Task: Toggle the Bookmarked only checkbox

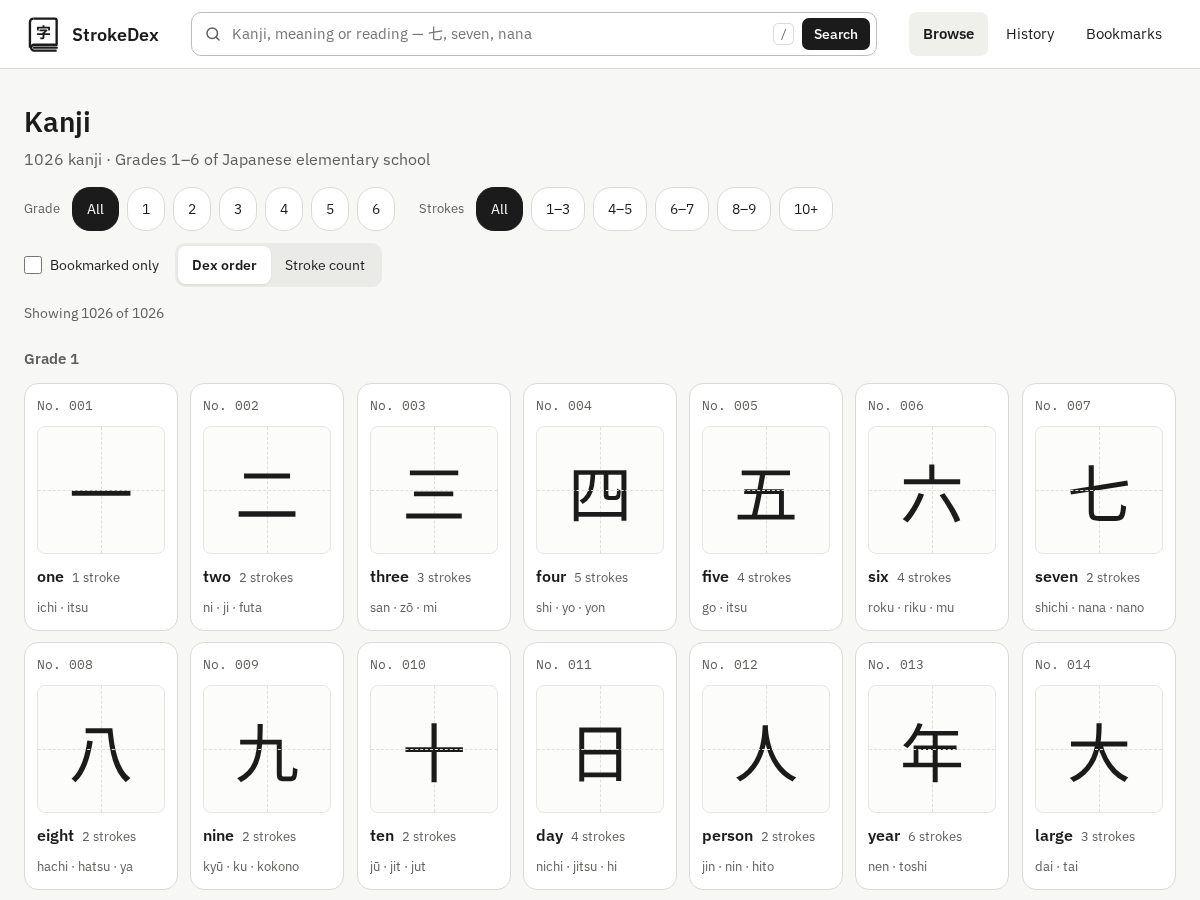Action: click(x=33, y=265)
